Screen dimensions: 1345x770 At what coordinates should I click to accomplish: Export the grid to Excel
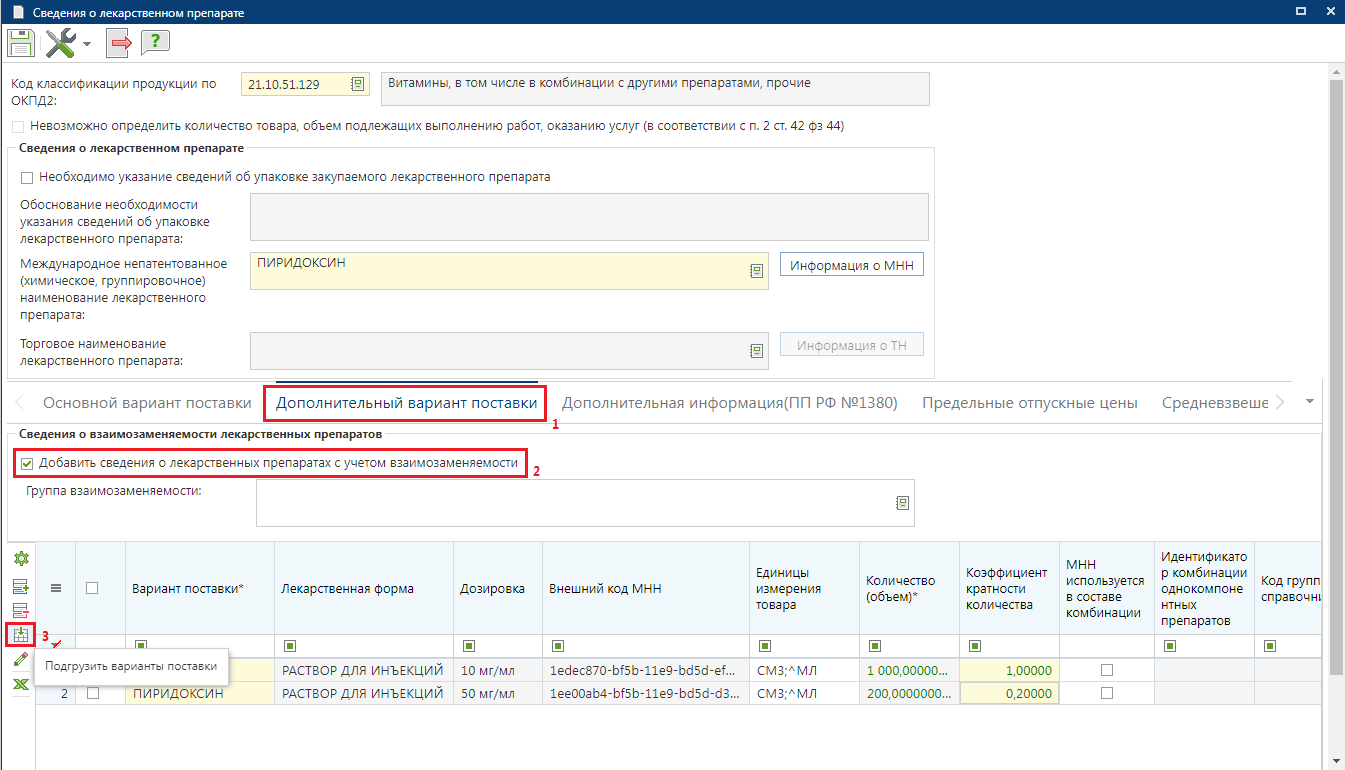point(20,685)
